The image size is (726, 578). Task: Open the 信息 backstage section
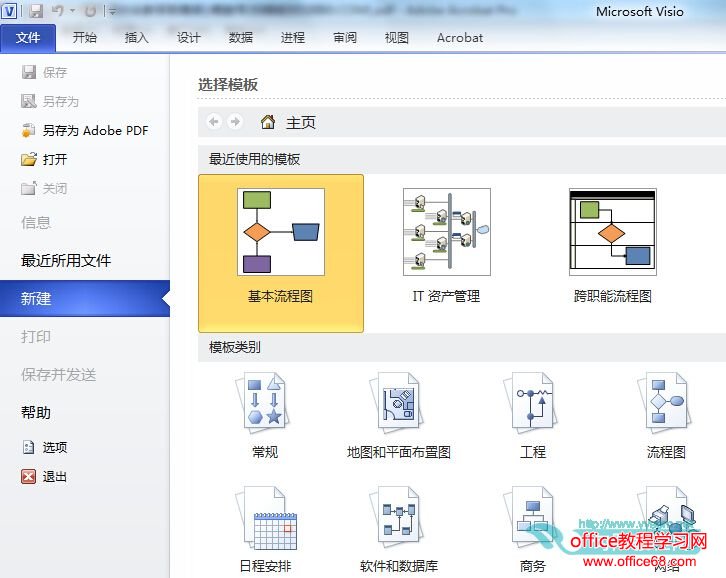[36, 223]
